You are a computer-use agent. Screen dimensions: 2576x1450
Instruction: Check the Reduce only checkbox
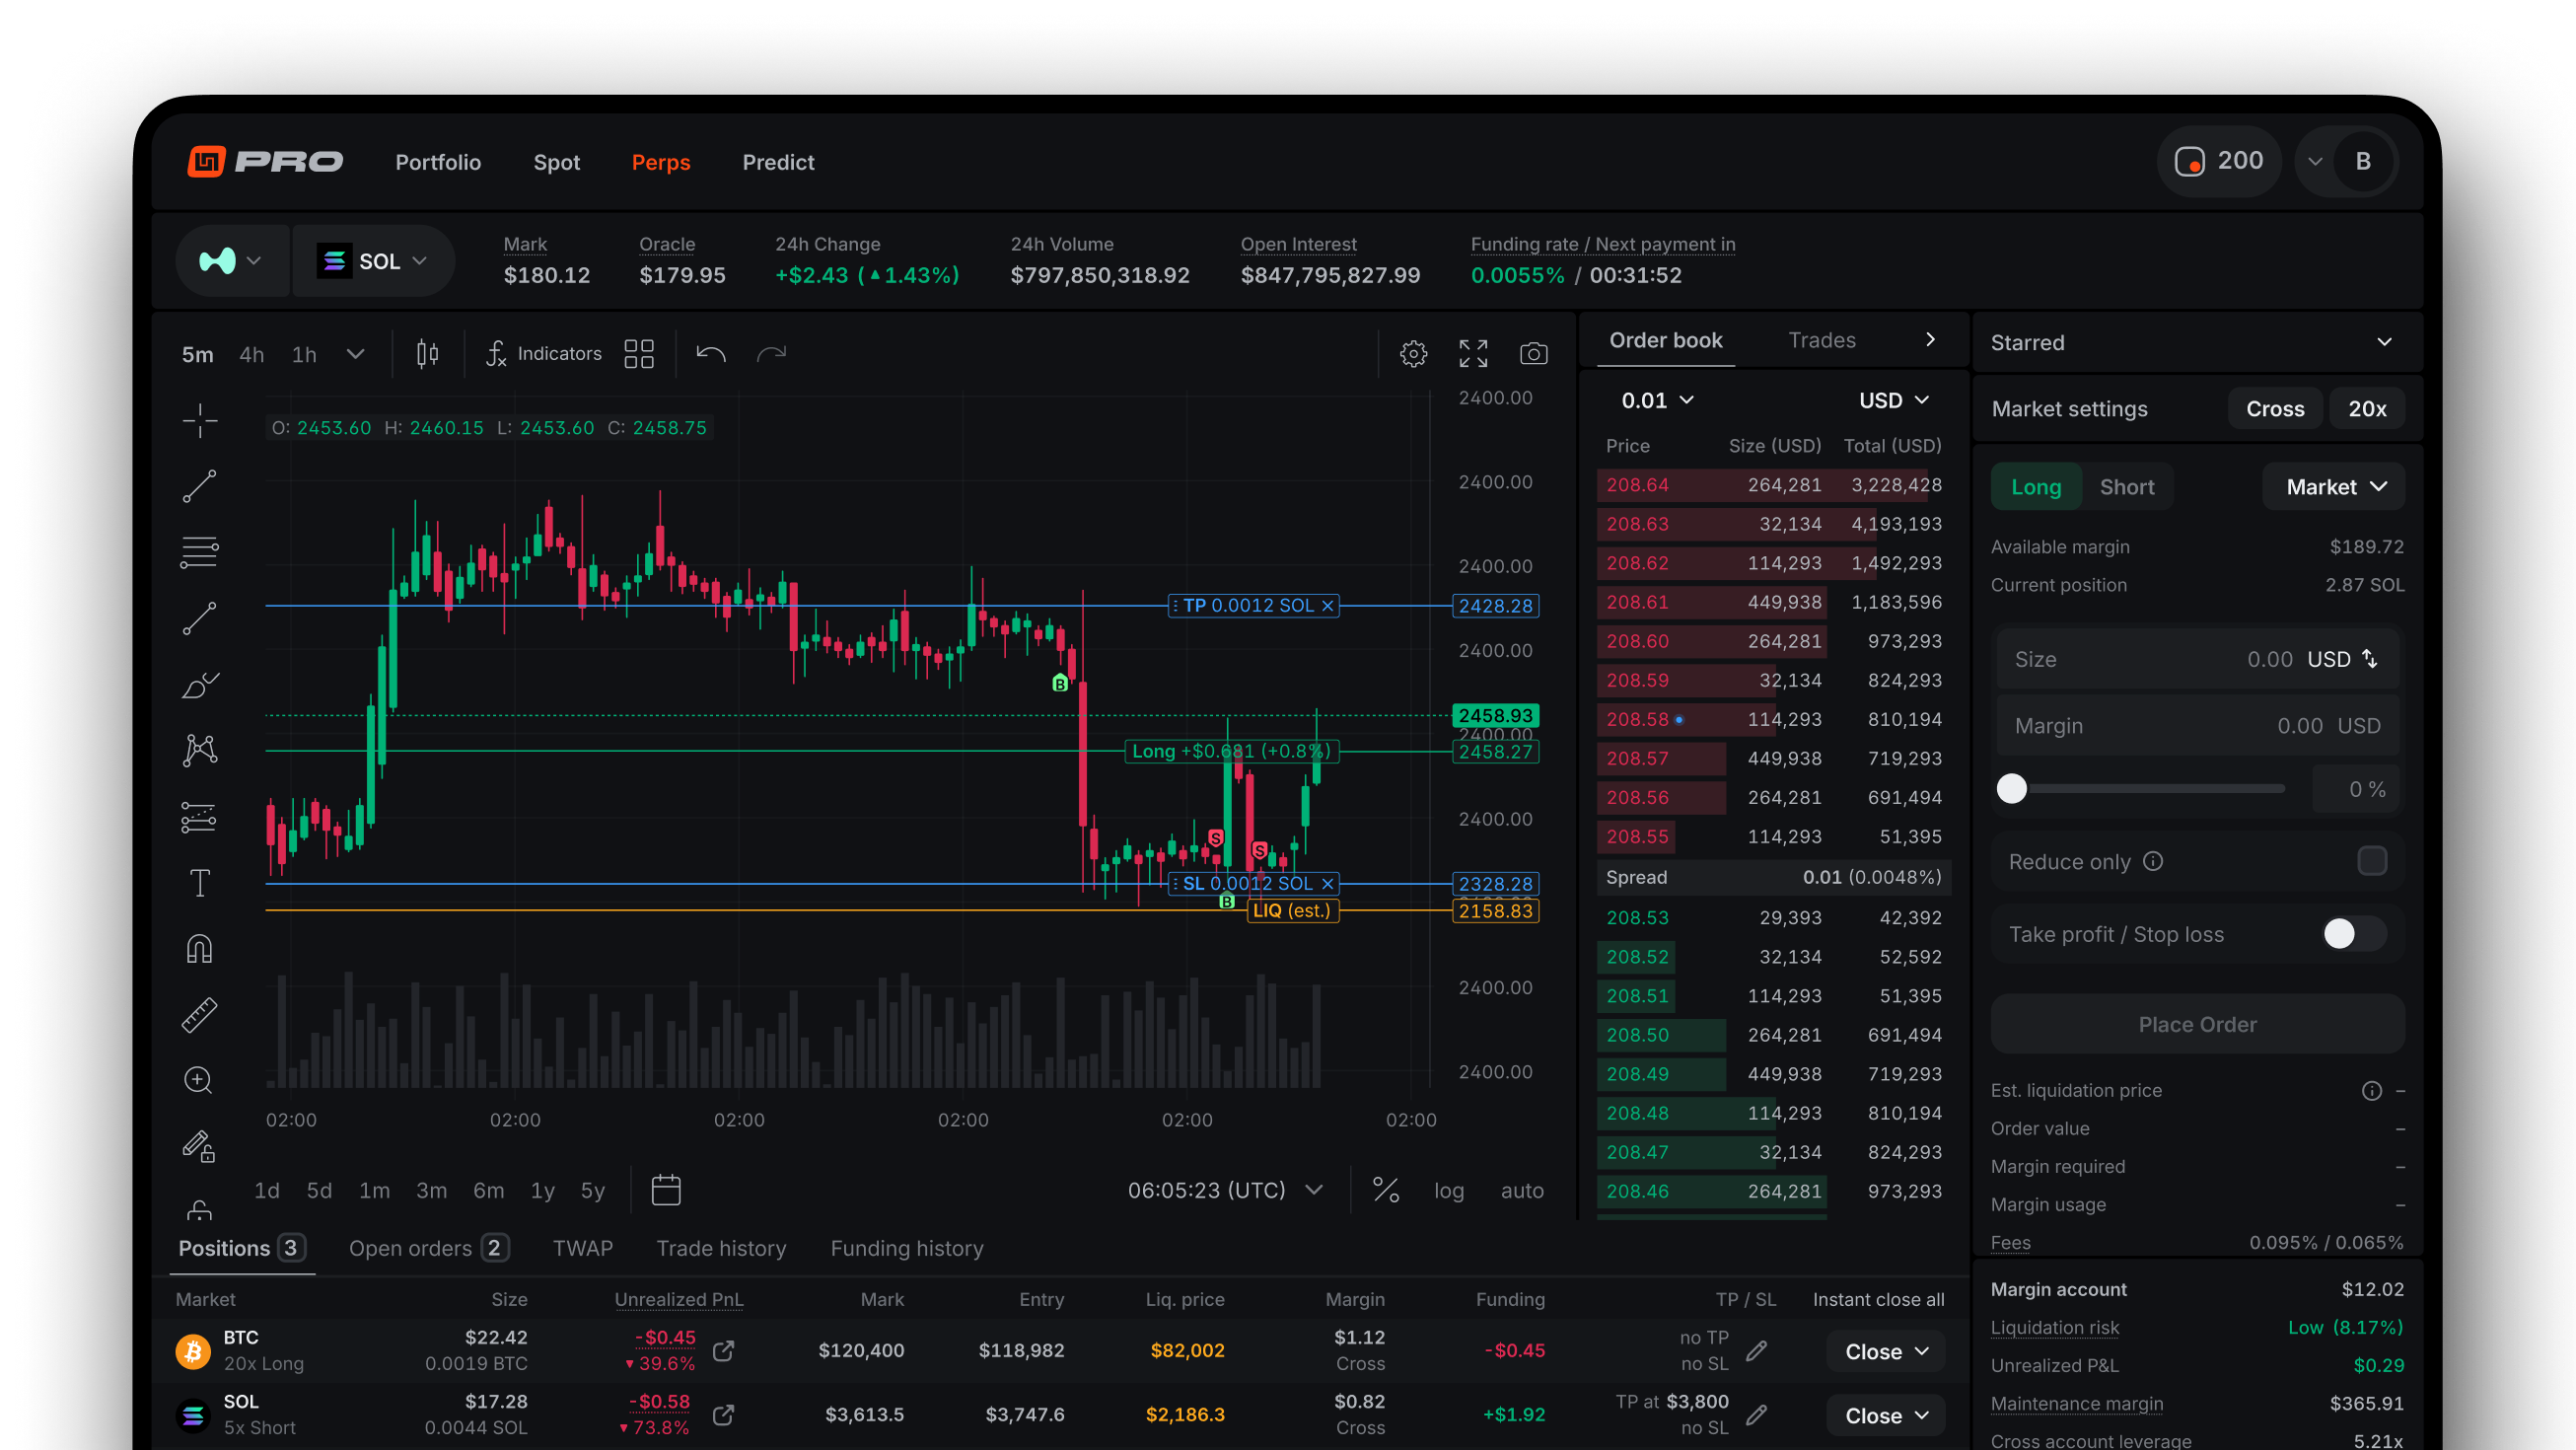2372,862
